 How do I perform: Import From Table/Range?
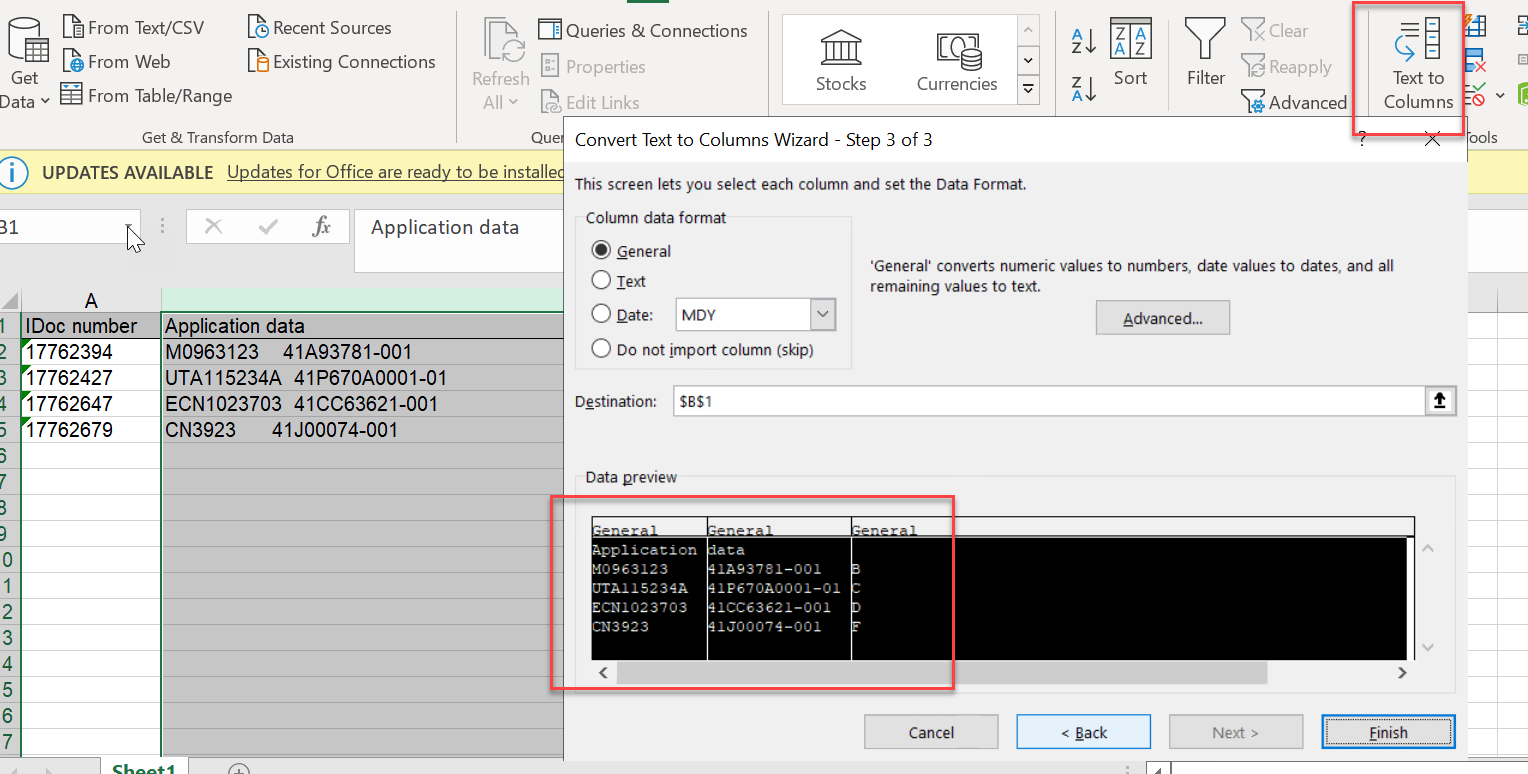147,96
